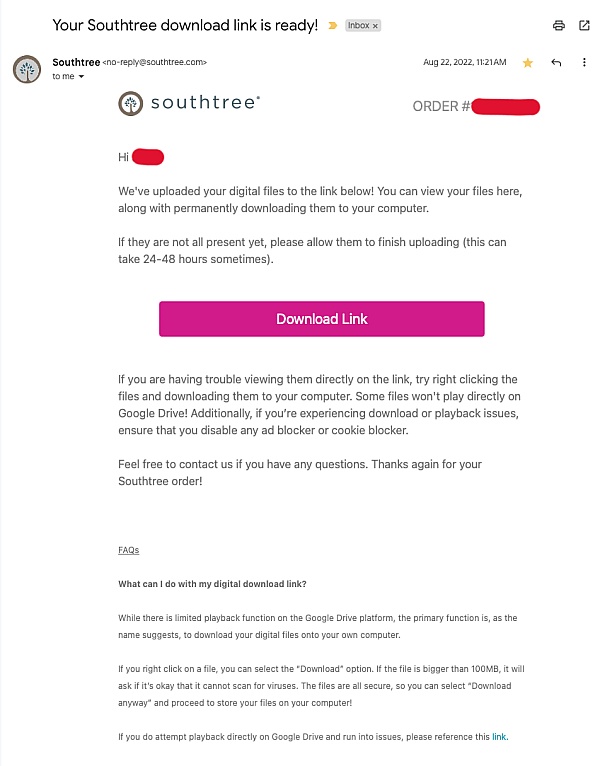This screenshot has height=766, width=600.
Task: Click the Southtree sender avatar
Action: [x=27, y=69]
